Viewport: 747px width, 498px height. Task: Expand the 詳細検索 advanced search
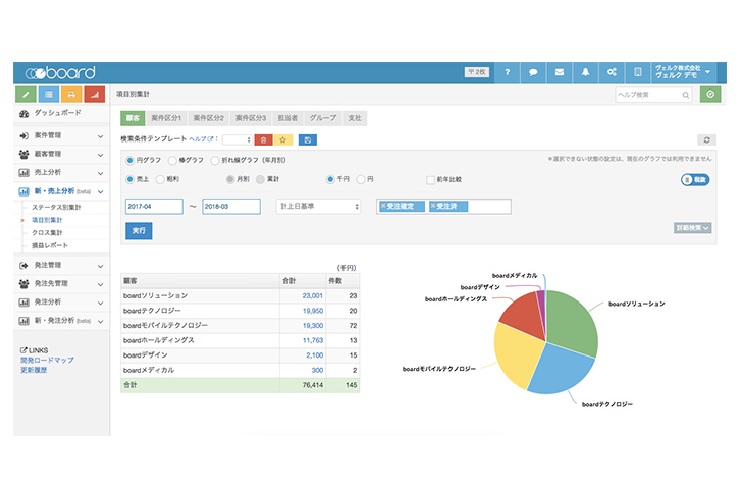[692, 228]
